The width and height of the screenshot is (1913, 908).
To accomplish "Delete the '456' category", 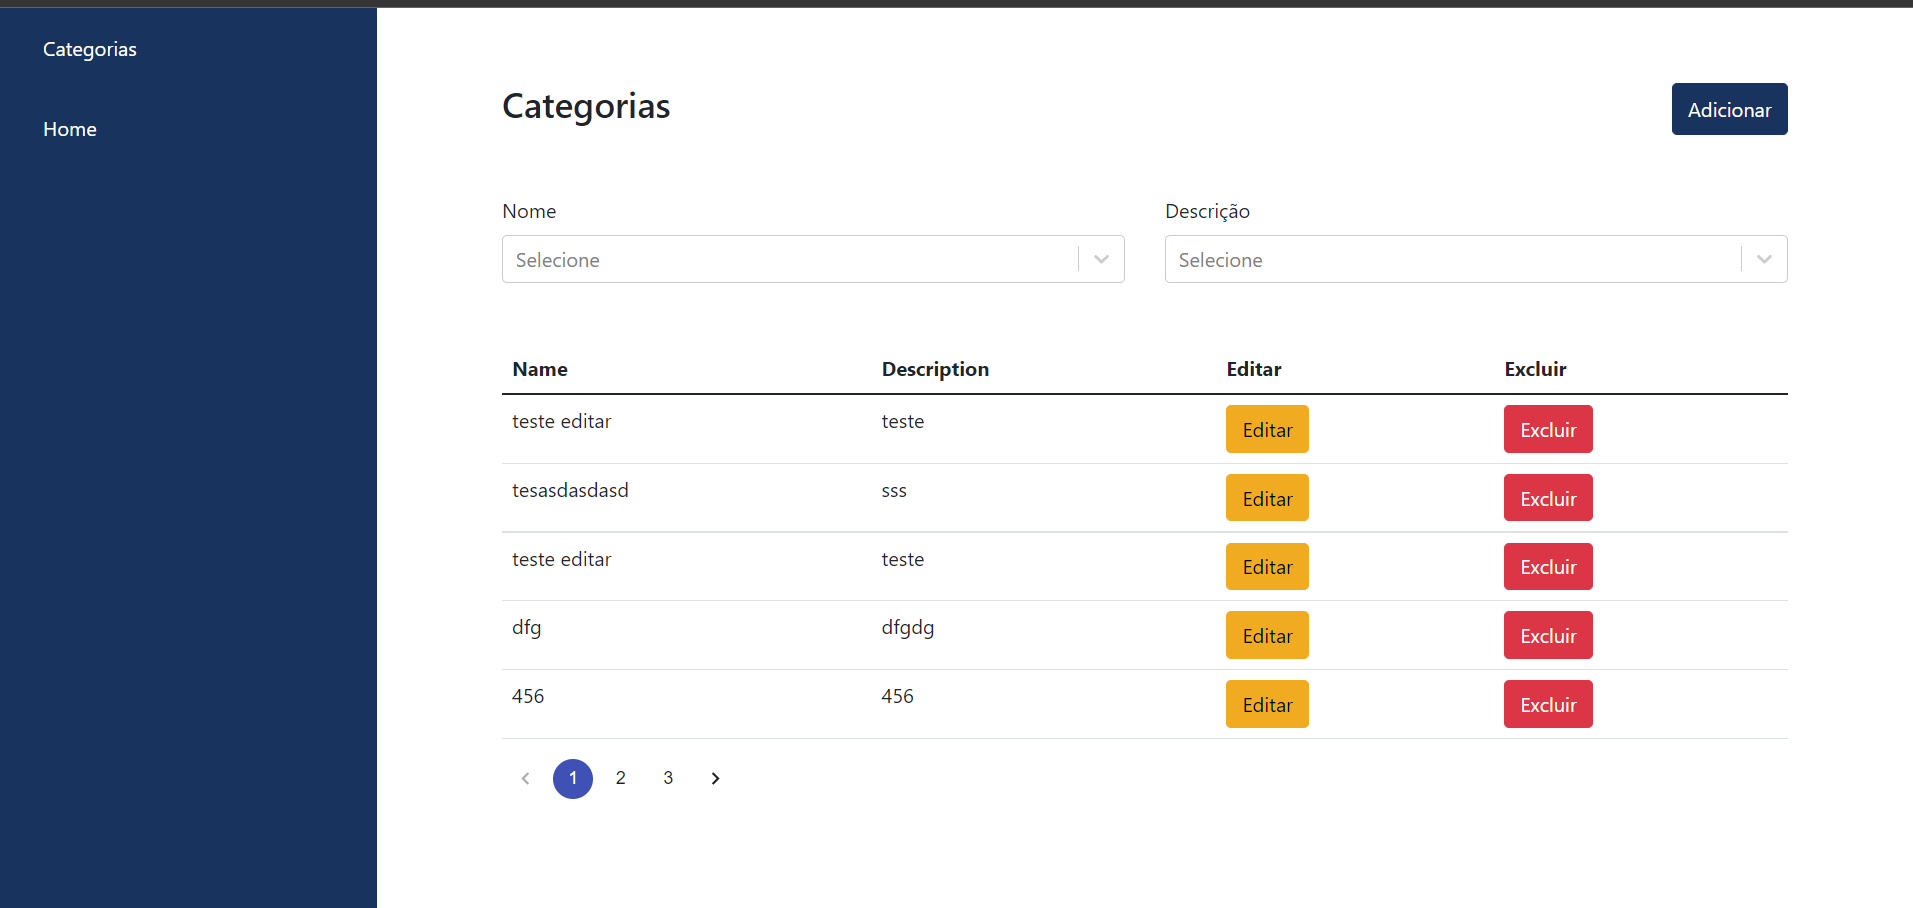I will [1547, 704].
